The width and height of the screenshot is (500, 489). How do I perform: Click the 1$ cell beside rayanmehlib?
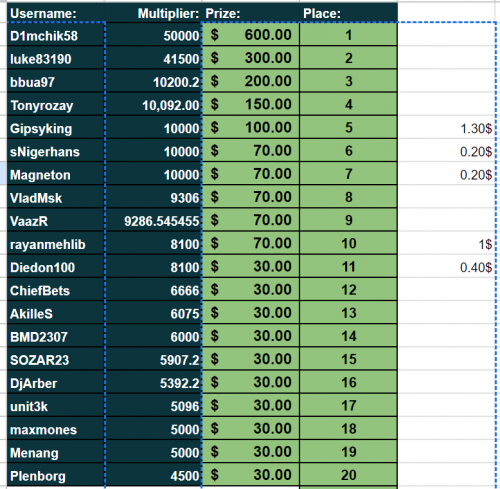446,243
